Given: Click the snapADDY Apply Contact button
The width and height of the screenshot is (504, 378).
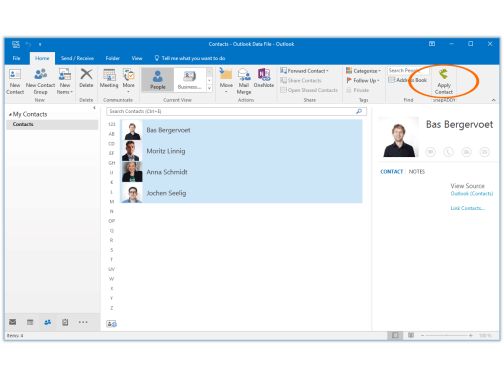Looking at the screenshot, I should (444, 81).
